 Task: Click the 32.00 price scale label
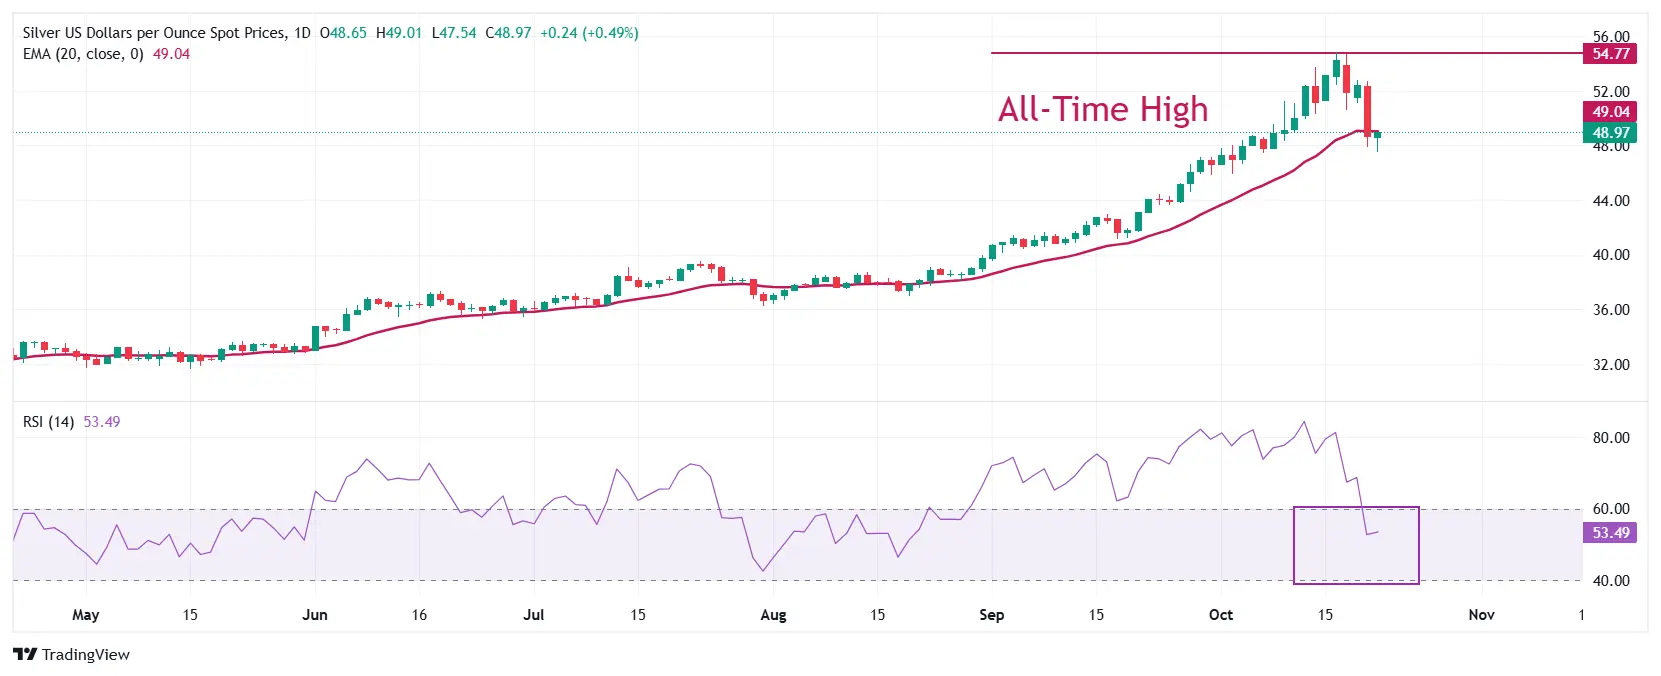1610,365
